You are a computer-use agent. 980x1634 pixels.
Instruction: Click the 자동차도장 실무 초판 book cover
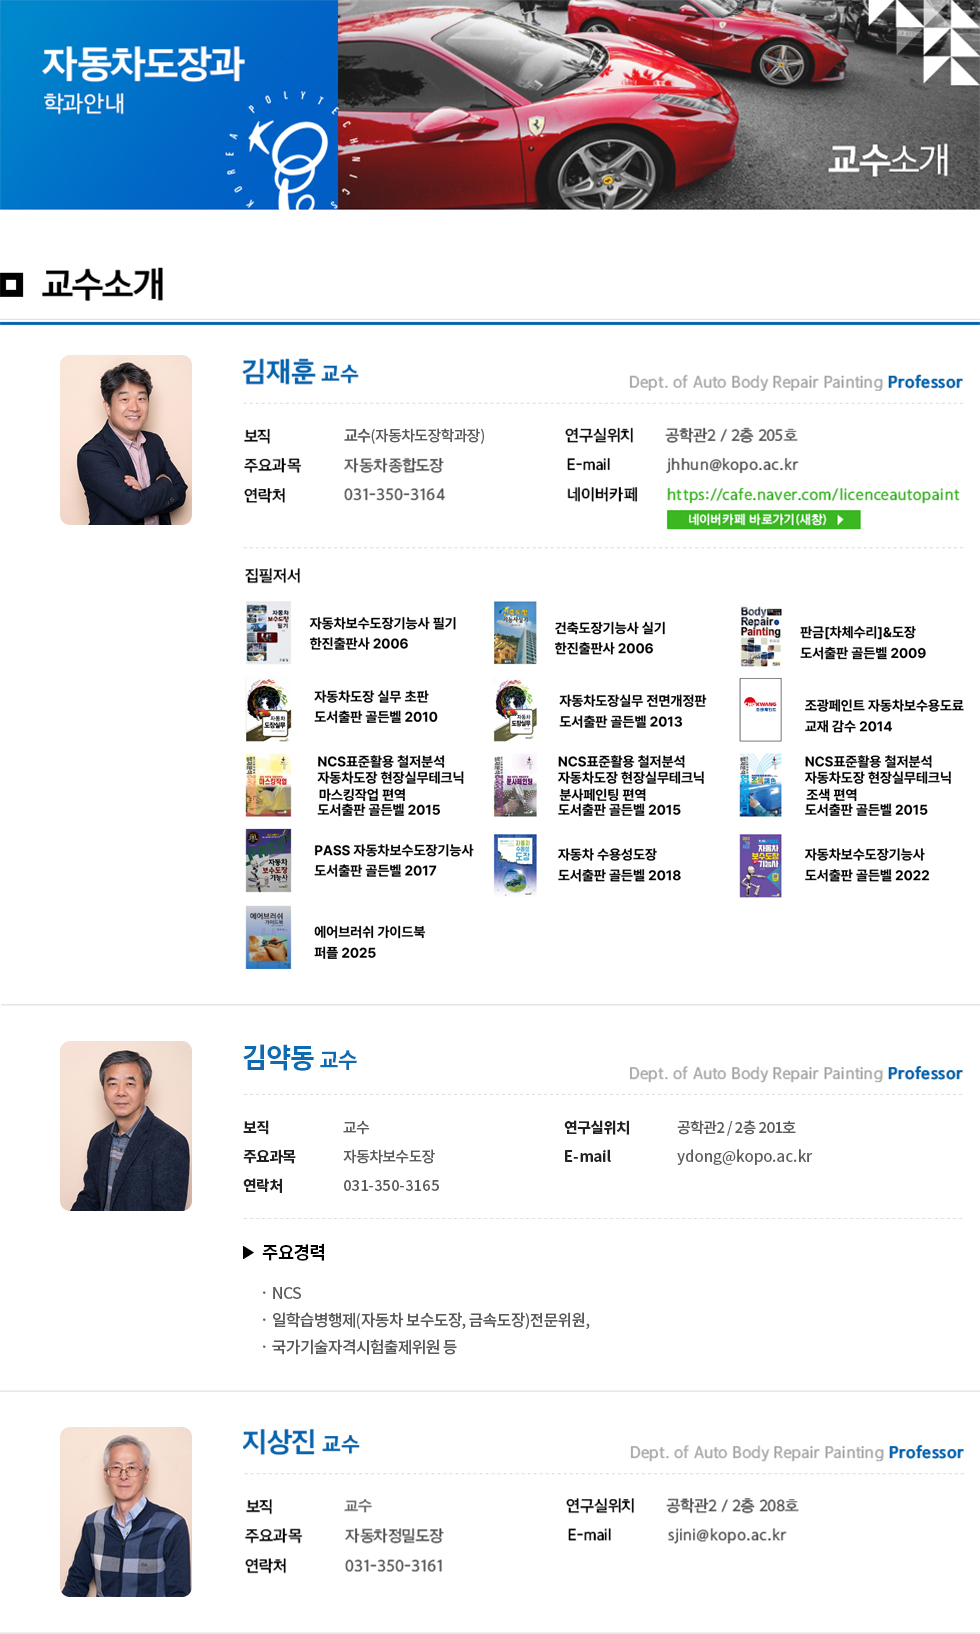point(268,709)
